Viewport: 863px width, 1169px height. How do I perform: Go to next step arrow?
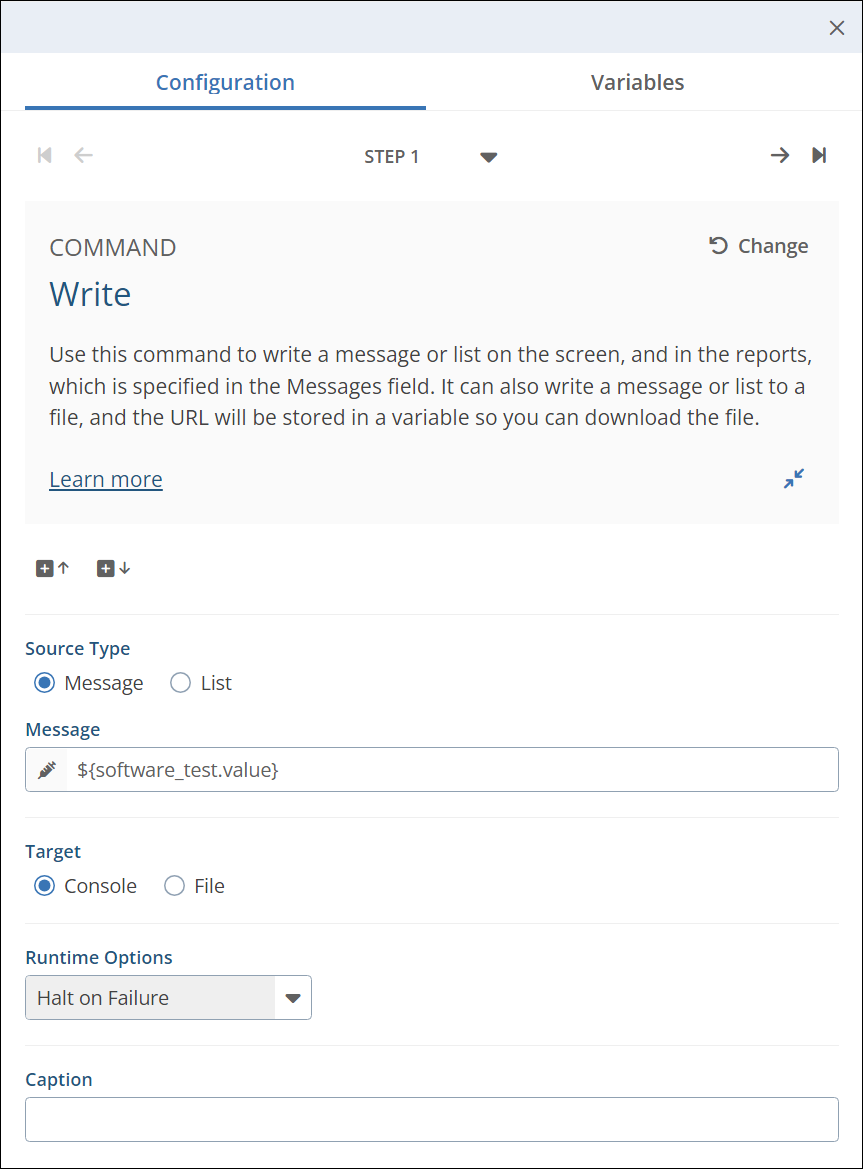coord(779,155)
